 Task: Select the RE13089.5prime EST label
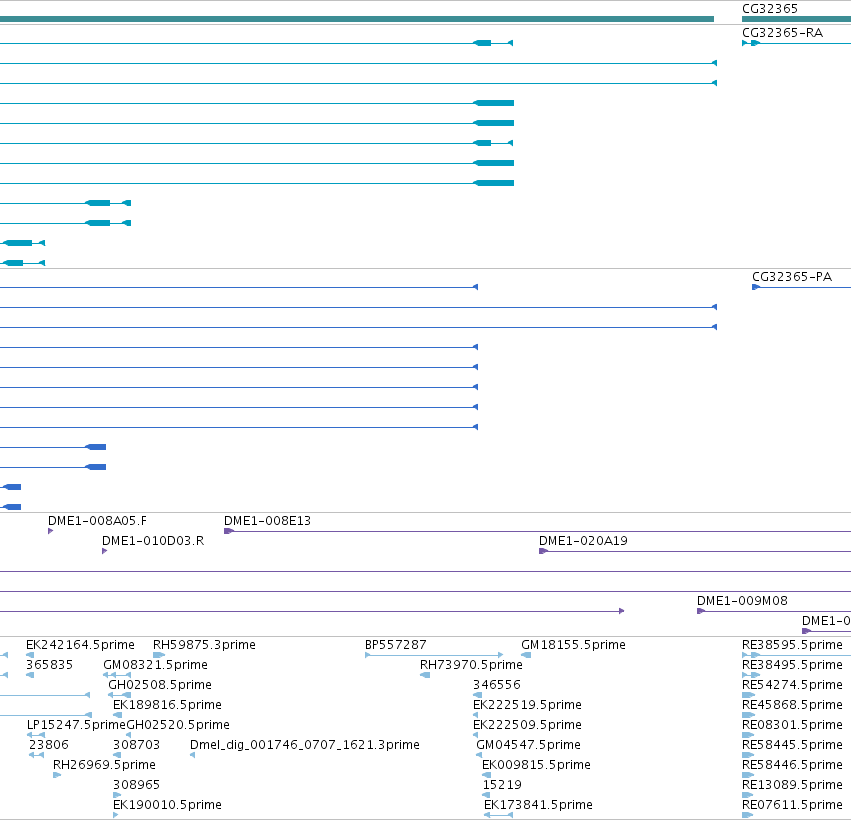tap(792, 785)
